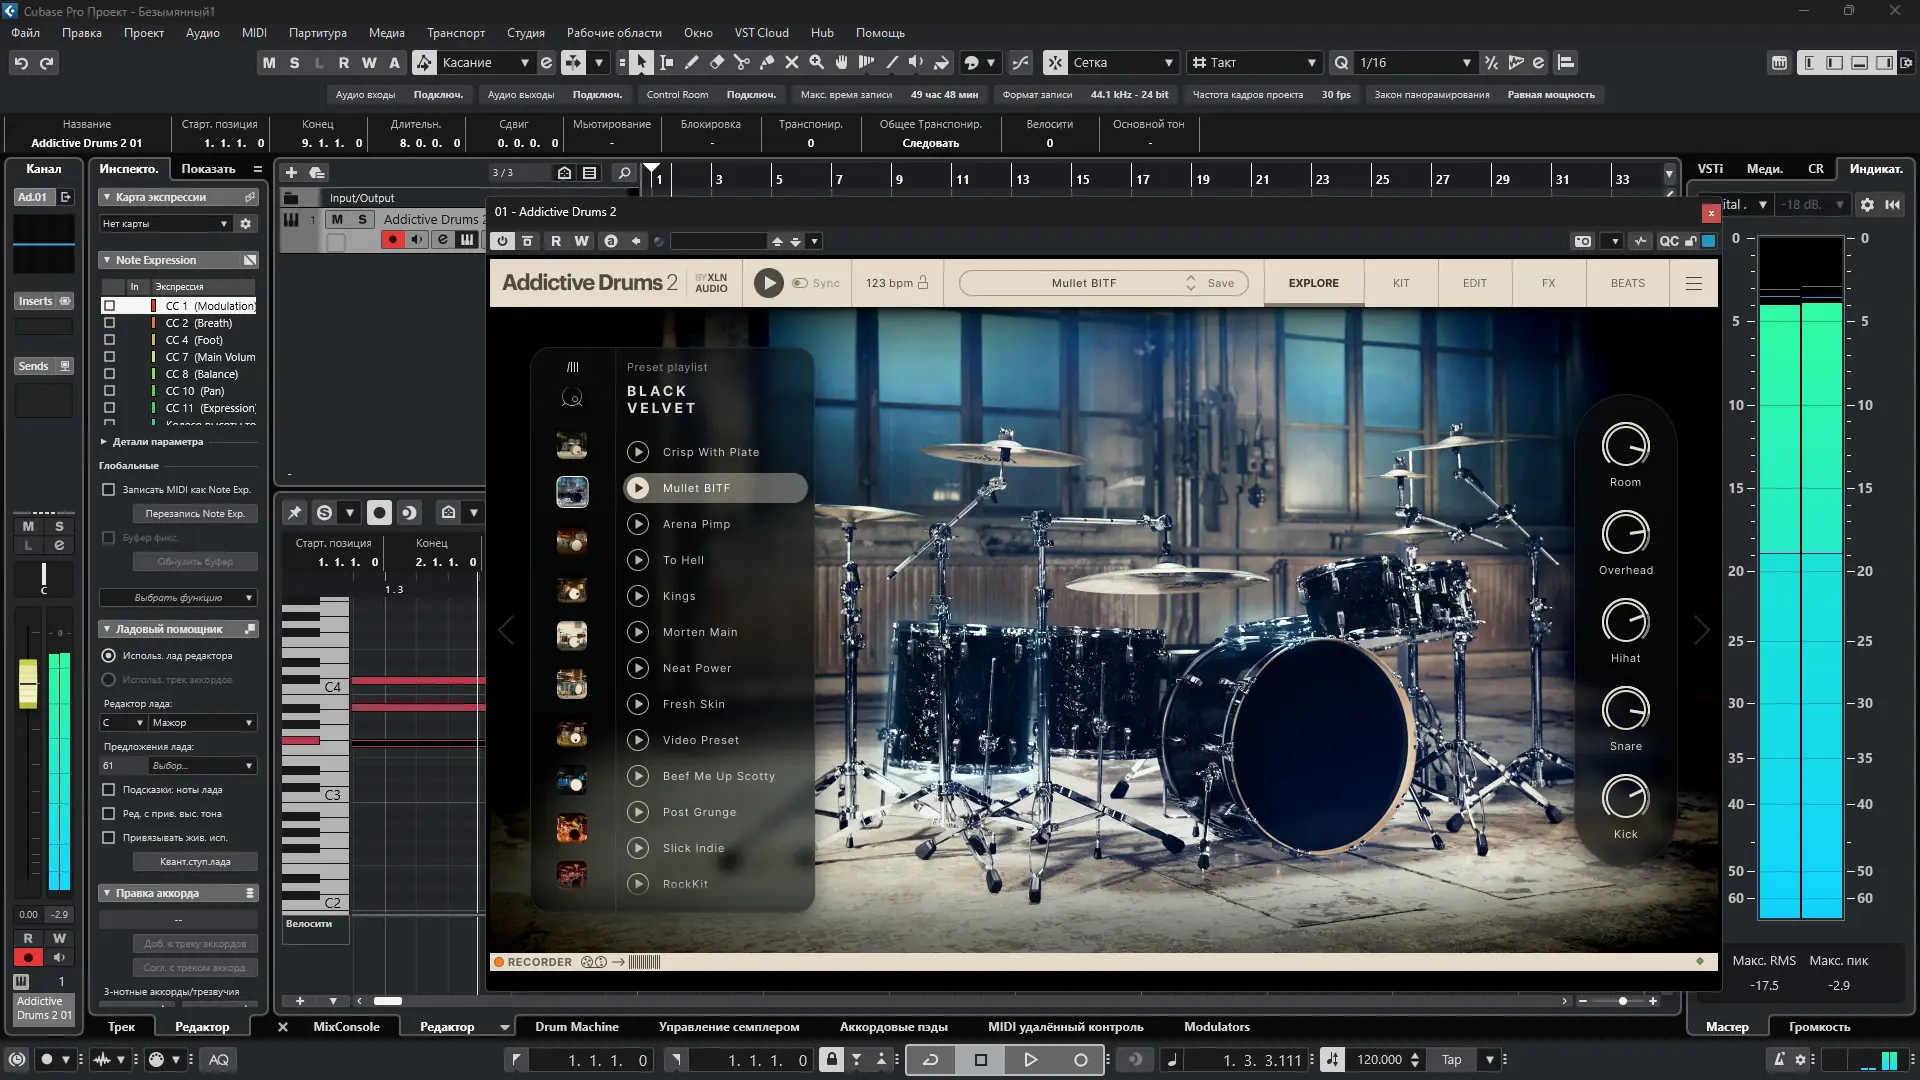Click the Room level knob
Image resolution: width=1920 pixels, height=1080 pixels.
[1625, 446]
